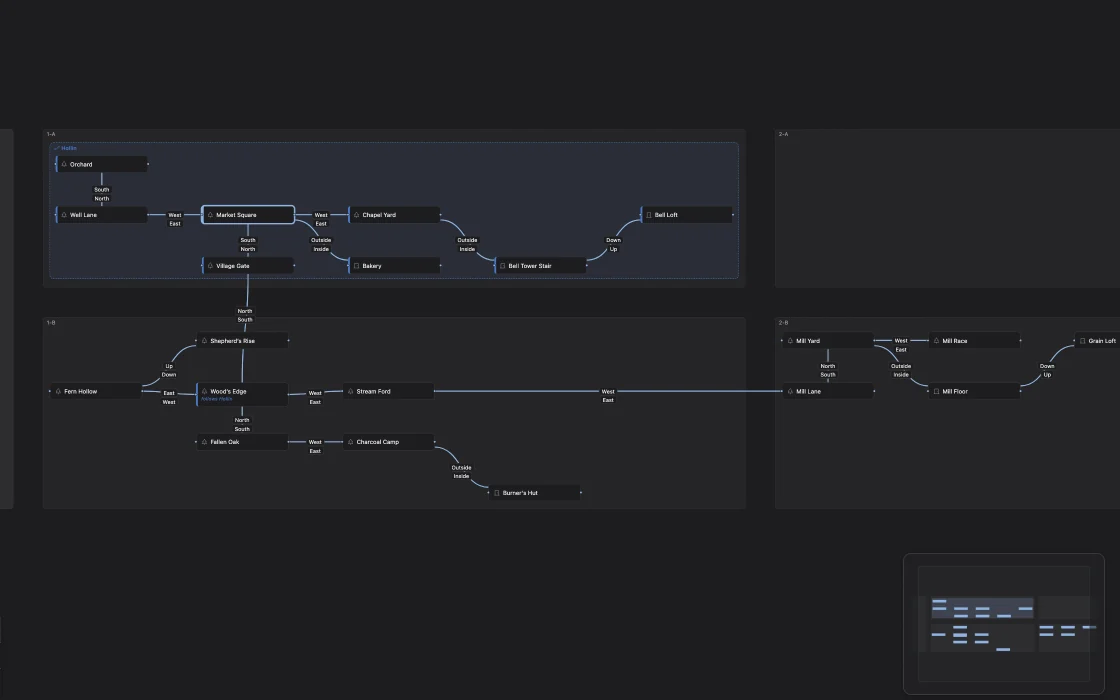Click the Chapel Yard node icon
This screenshot has width=1120, height=700.
356,215
